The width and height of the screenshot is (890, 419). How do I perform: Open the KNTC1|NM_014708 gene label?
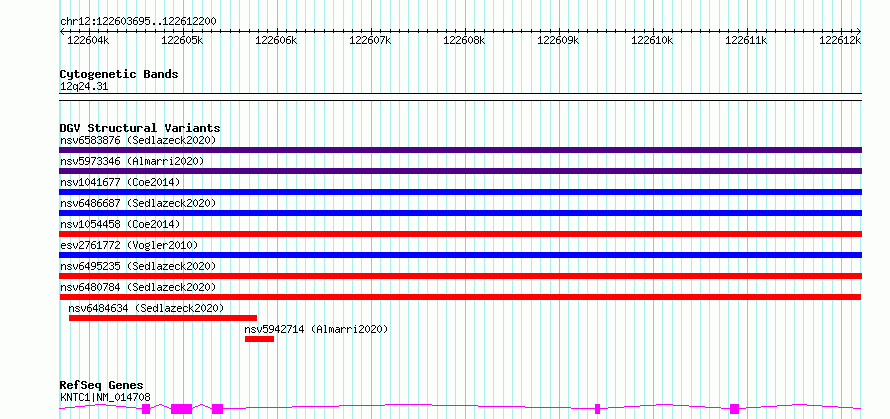click(105, 397)
